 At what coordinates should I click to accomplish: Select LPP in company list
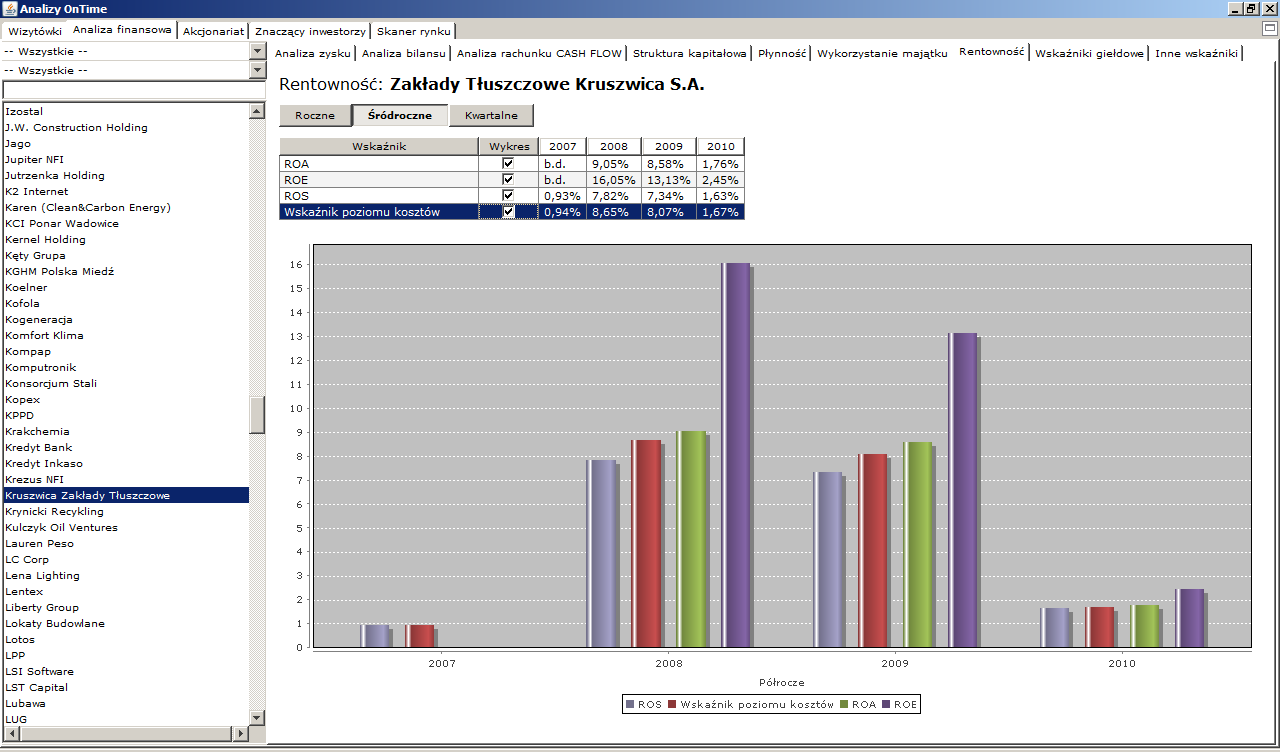coord(125,655)
